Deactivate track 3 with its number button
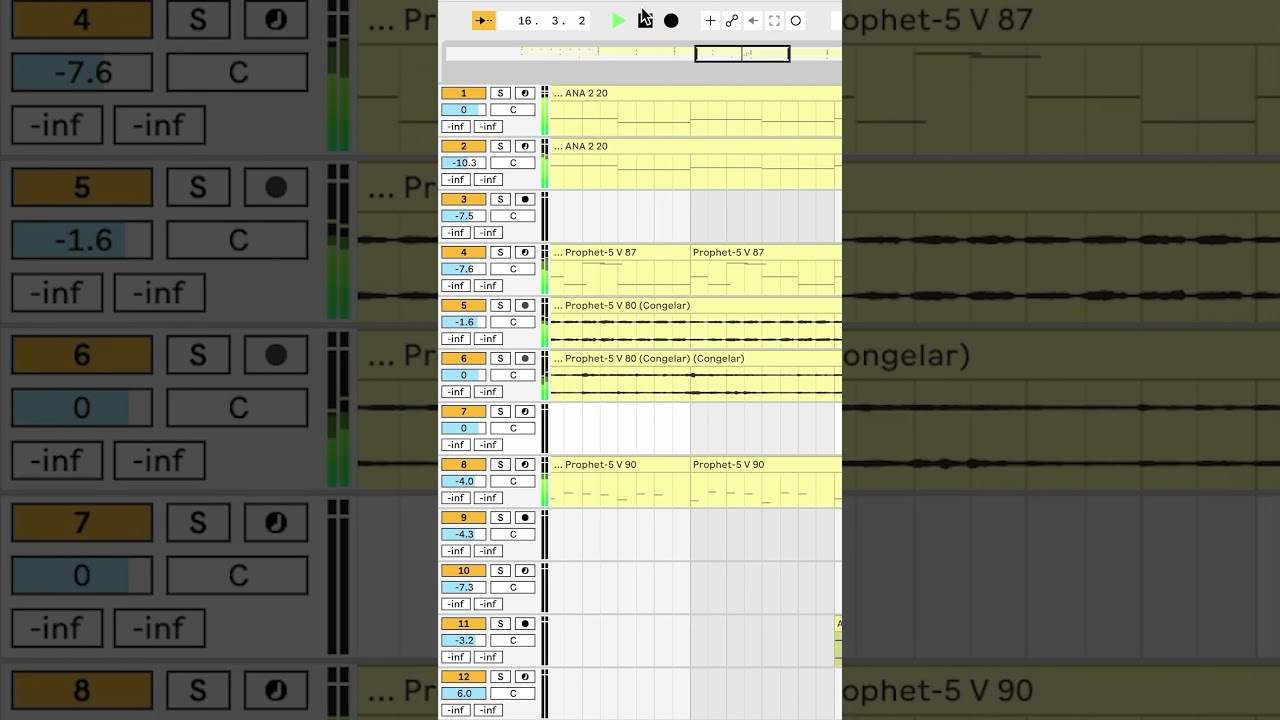This screenshot has height=720, width=1280. tap(464, 199)
